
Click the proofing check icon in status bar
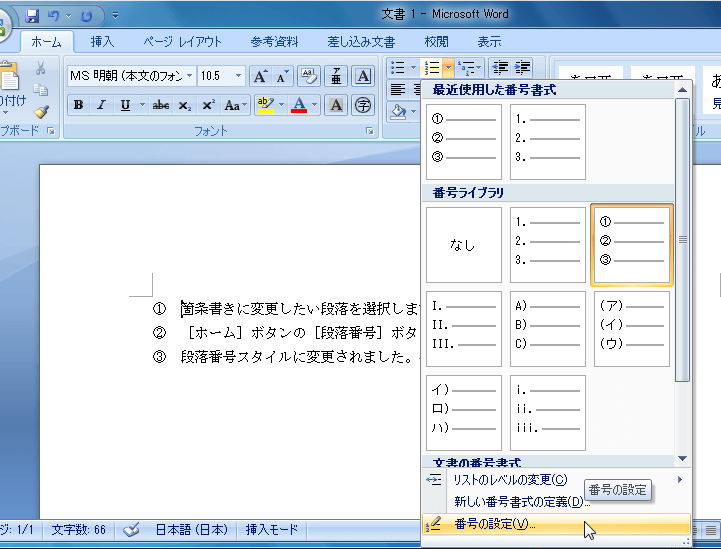(x=131, y=530)
